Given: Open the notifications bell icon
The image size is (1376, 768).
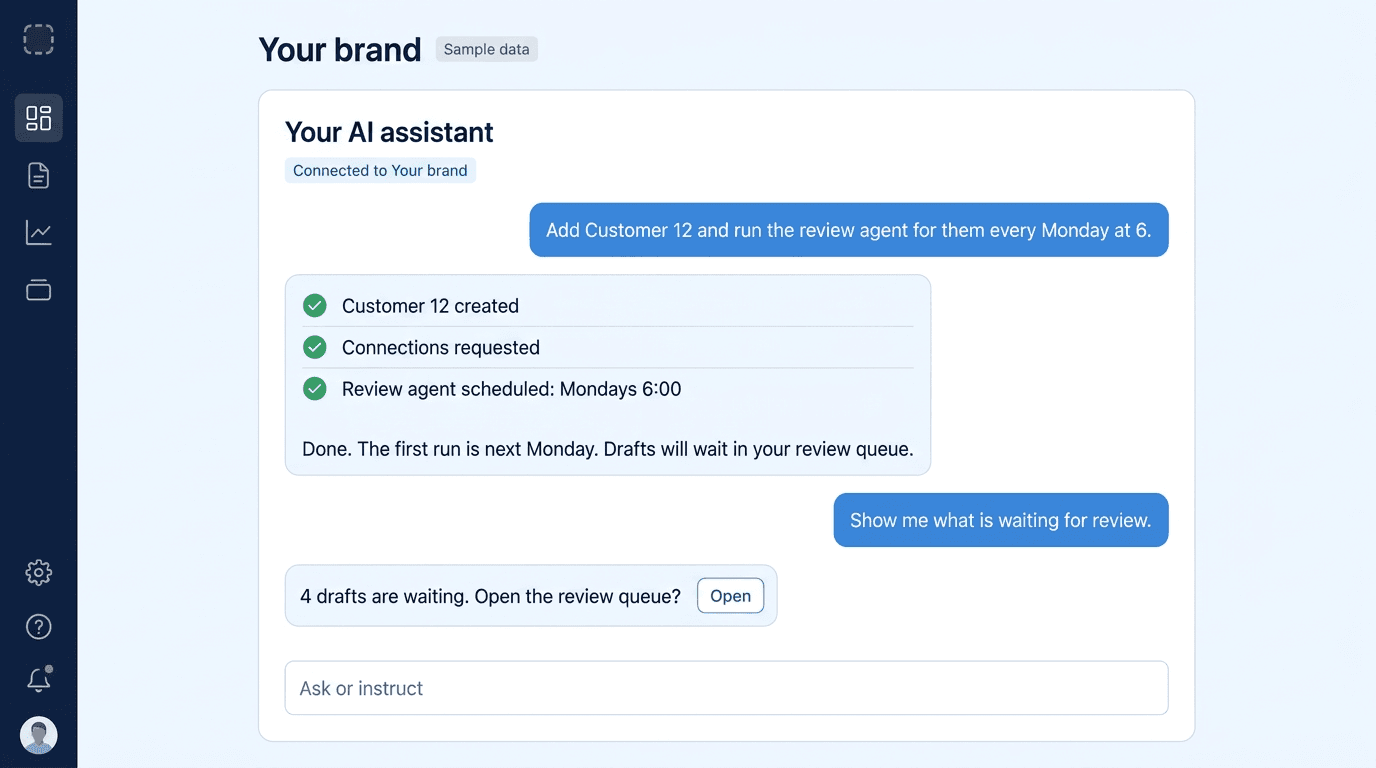Looking at the screenshot, I should tap(38, 680).
